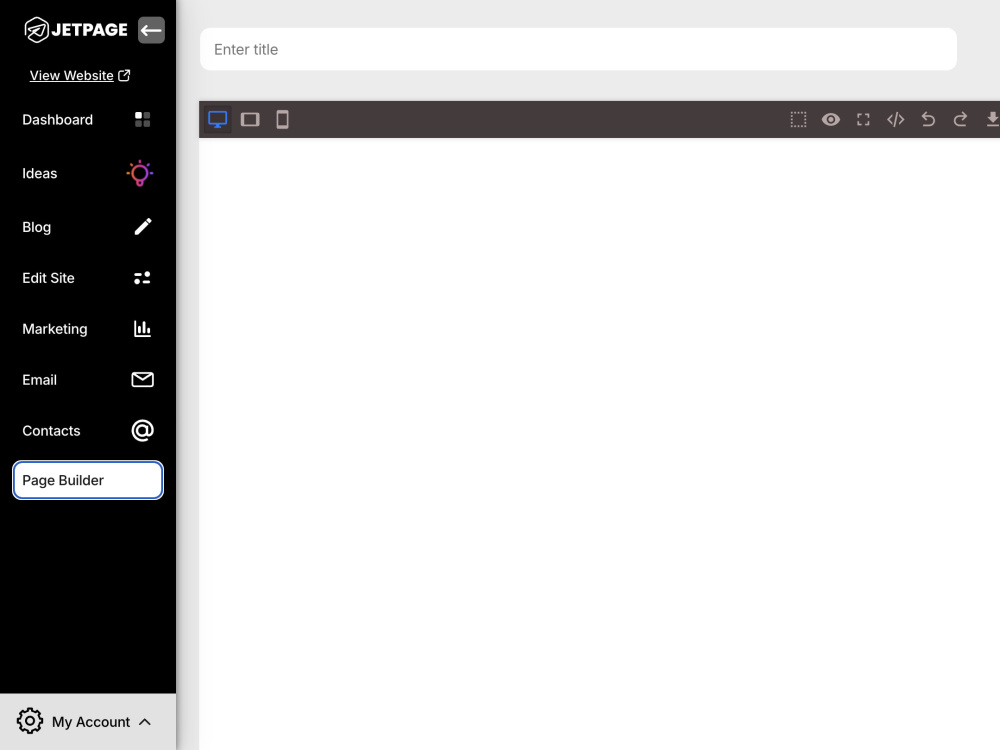Open the Dashboard menu item
1000x750 pixels.
click(x=57, y=120)
